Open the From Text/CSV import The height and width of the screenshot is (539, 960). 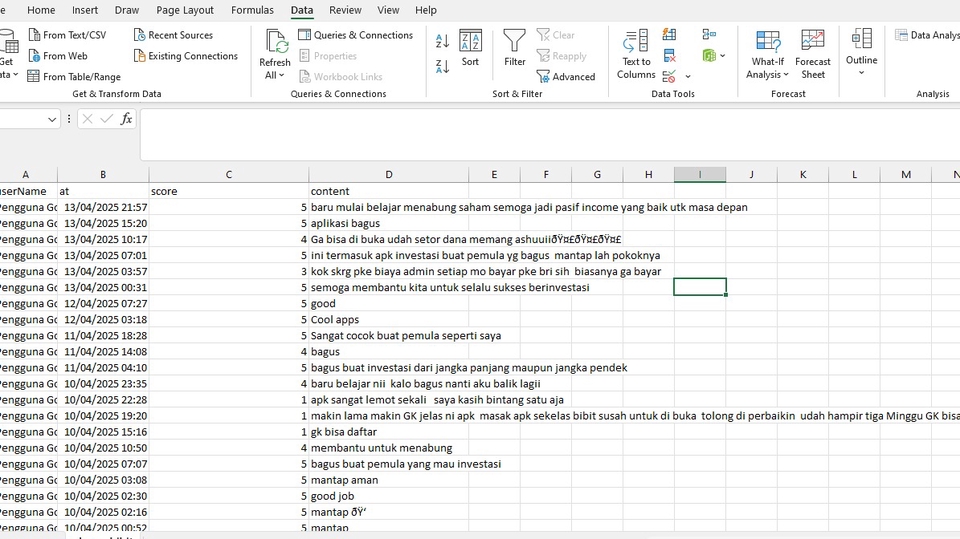[x=67, y=35]
